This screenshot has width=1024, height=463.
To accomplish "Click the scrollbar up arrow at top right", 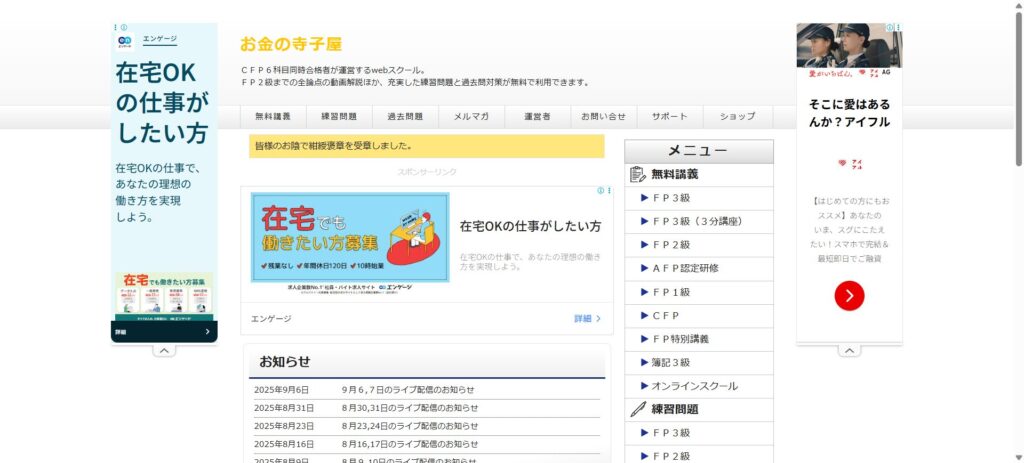I will 1019,5.
